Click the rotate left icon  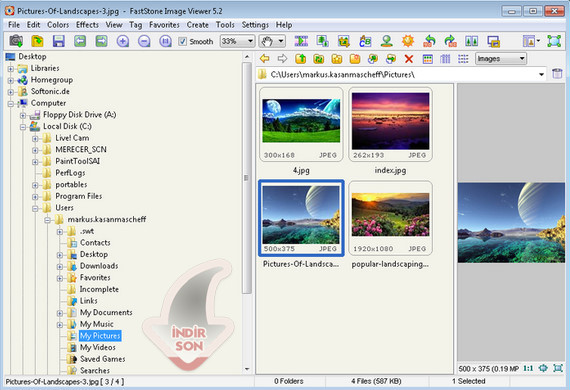pos(429,41)
